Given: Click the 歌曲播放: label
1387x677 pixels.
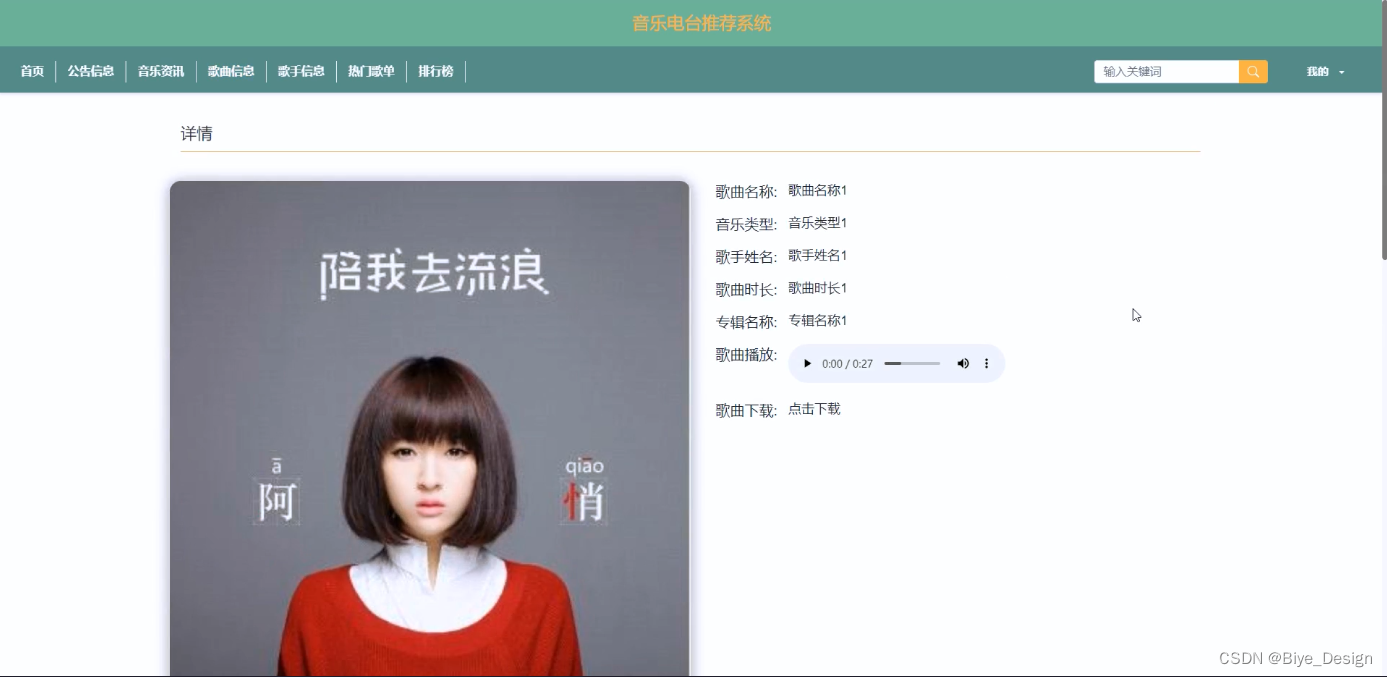Looking at the screenshot, I should pyautogui.click(x=746, y=355).
